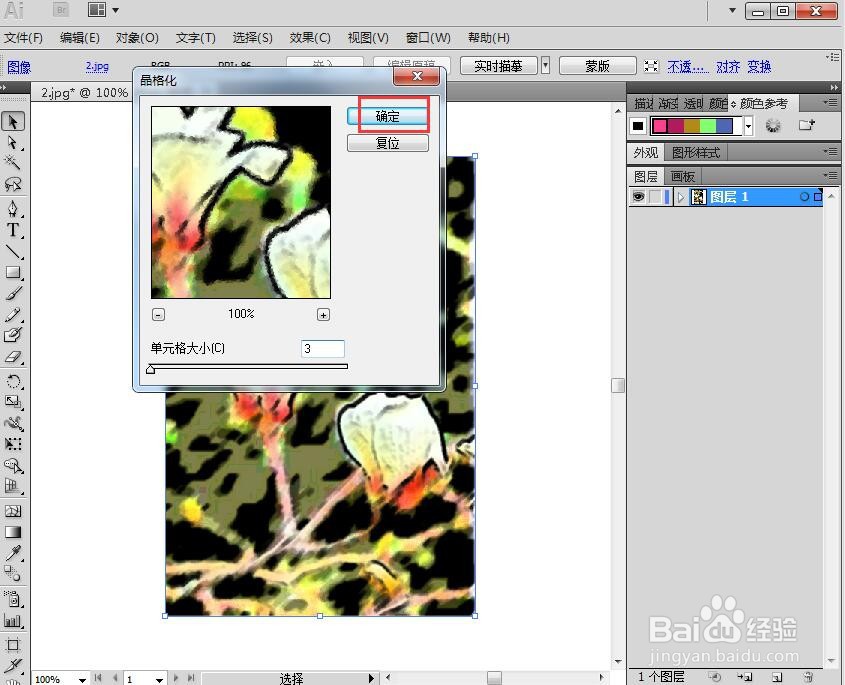Select the Symbol Sprayer tool
This screenshot has width=845, height=685.
pyautogui.click(x=13, y=599)
